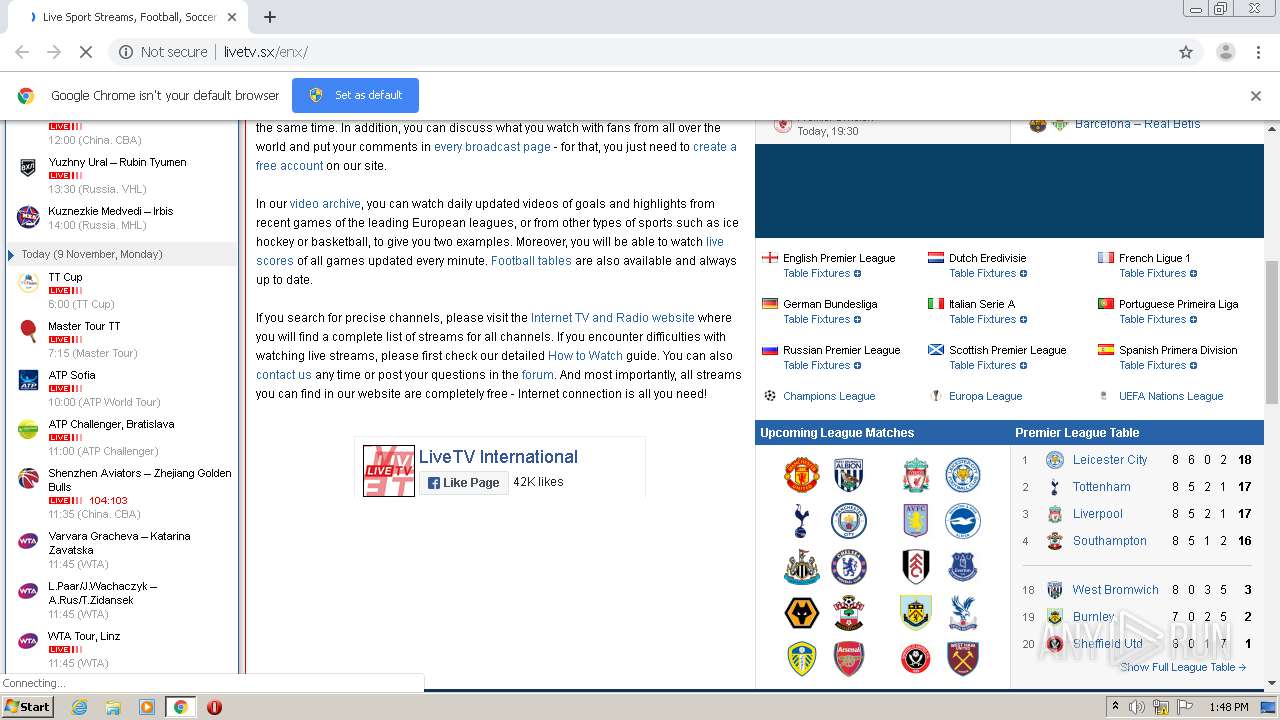Expand the plus icon under Italian Serie A
1280x720 pixels.
[1023, 320]
